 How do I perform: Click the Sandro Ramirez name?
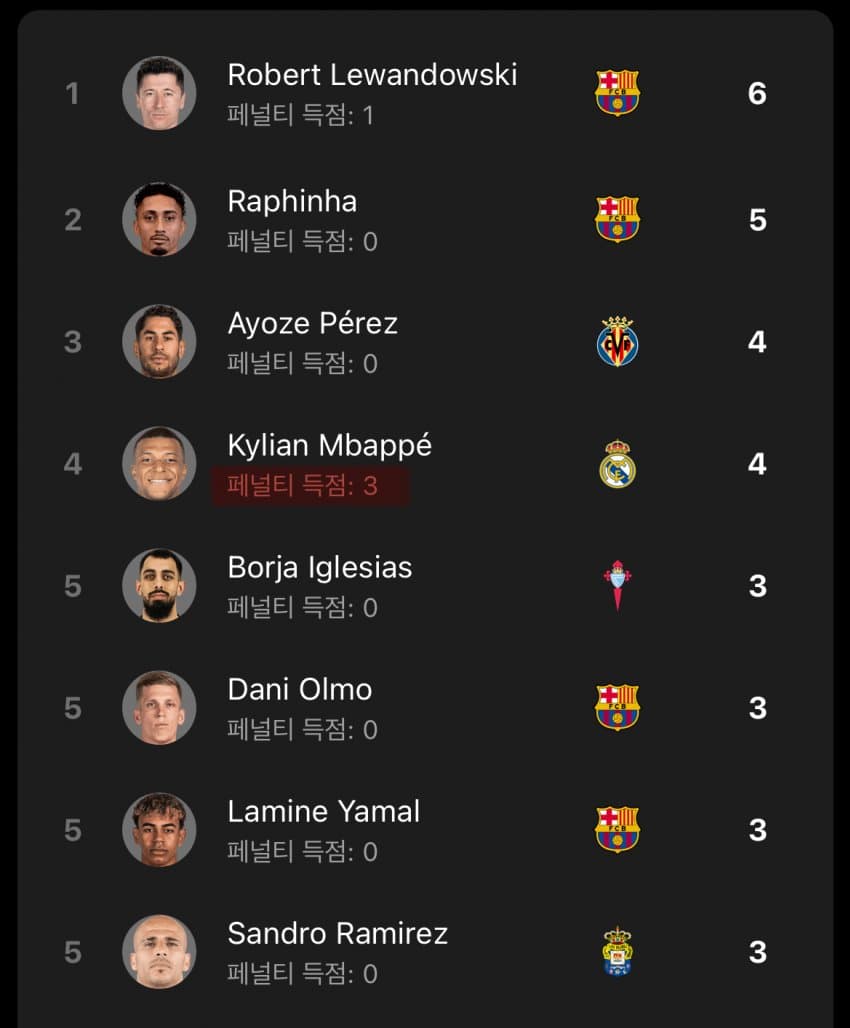(x=337, y=934)
